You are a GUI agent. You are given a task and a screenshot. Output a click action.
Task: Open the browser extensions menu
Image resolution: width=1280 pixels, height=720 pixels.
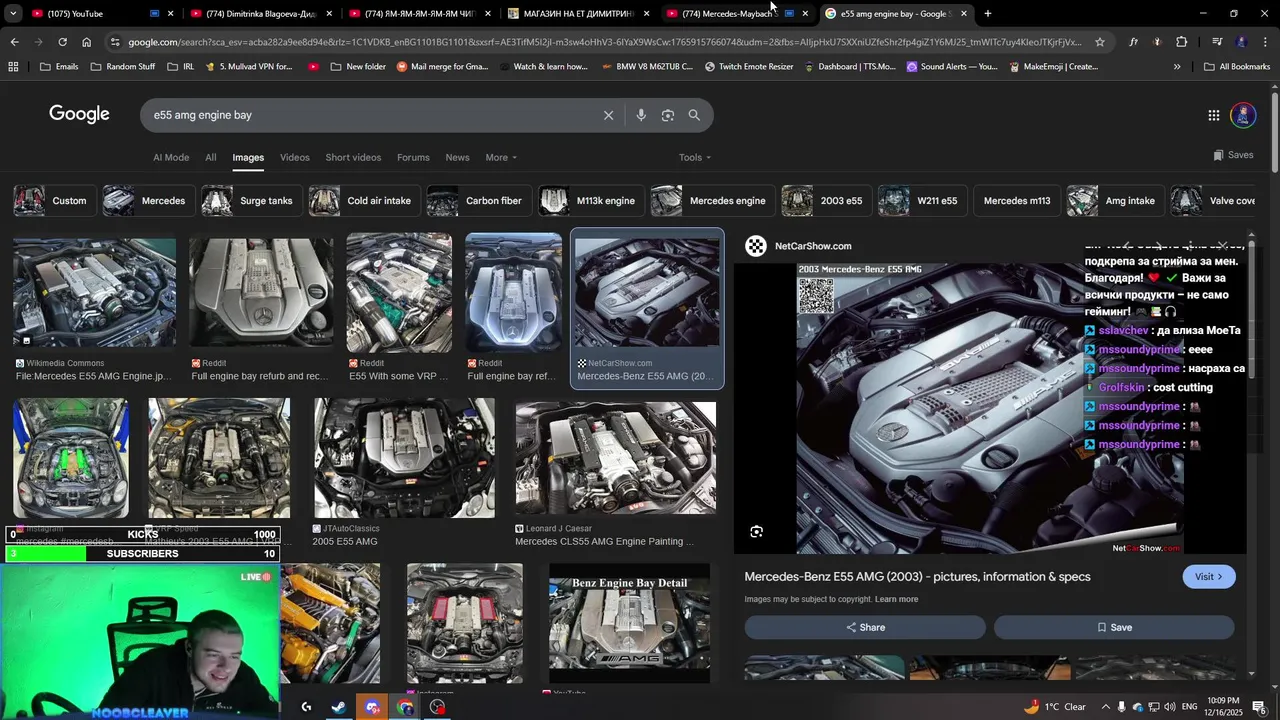click(x=1182, y=42)
